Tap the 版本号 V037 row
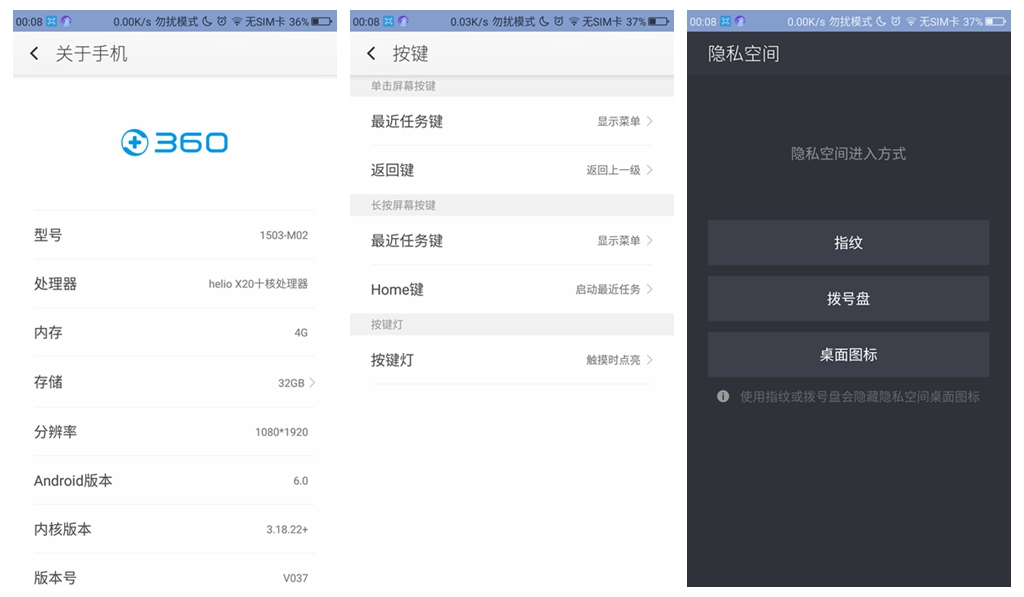1024x597 pixels. [174, 578]
